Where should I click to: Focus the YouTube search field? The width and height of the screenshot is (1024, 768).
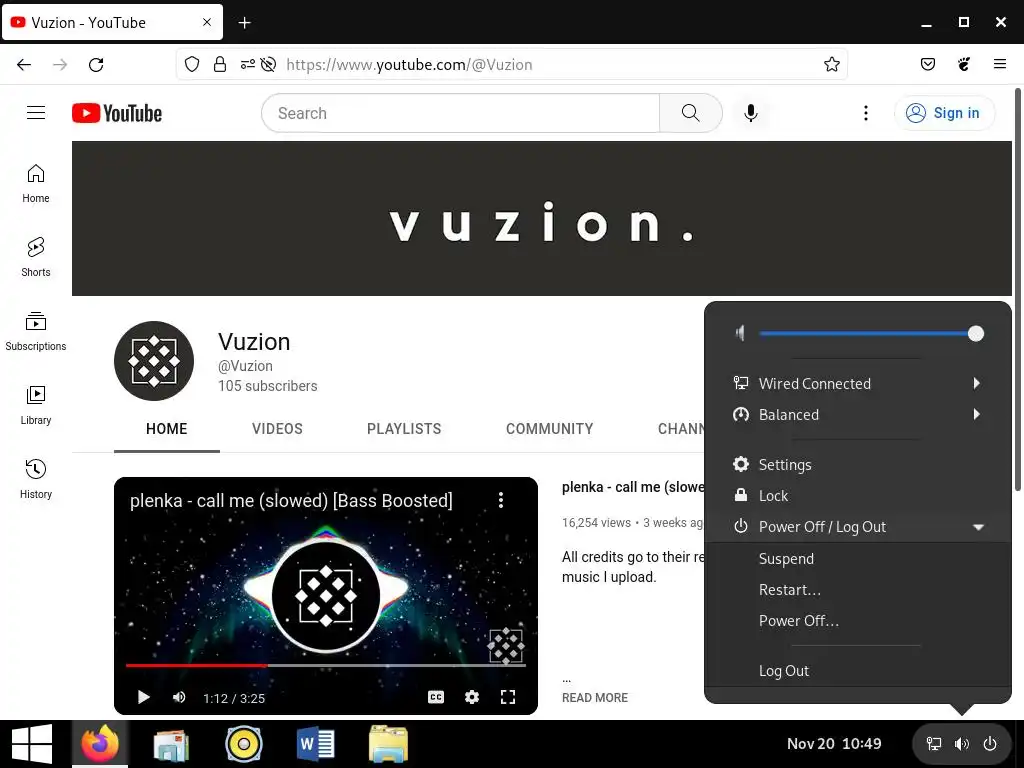click(461, 113)
